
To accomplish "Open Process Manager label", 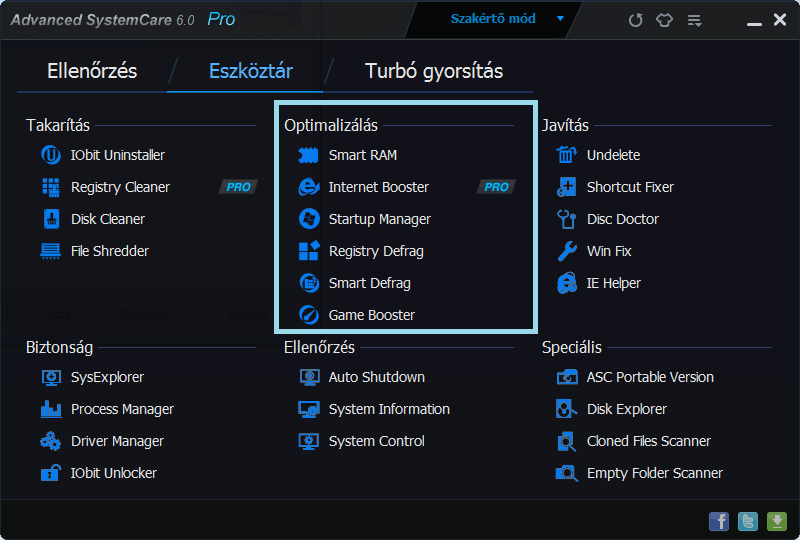I will tap(122, 409).
